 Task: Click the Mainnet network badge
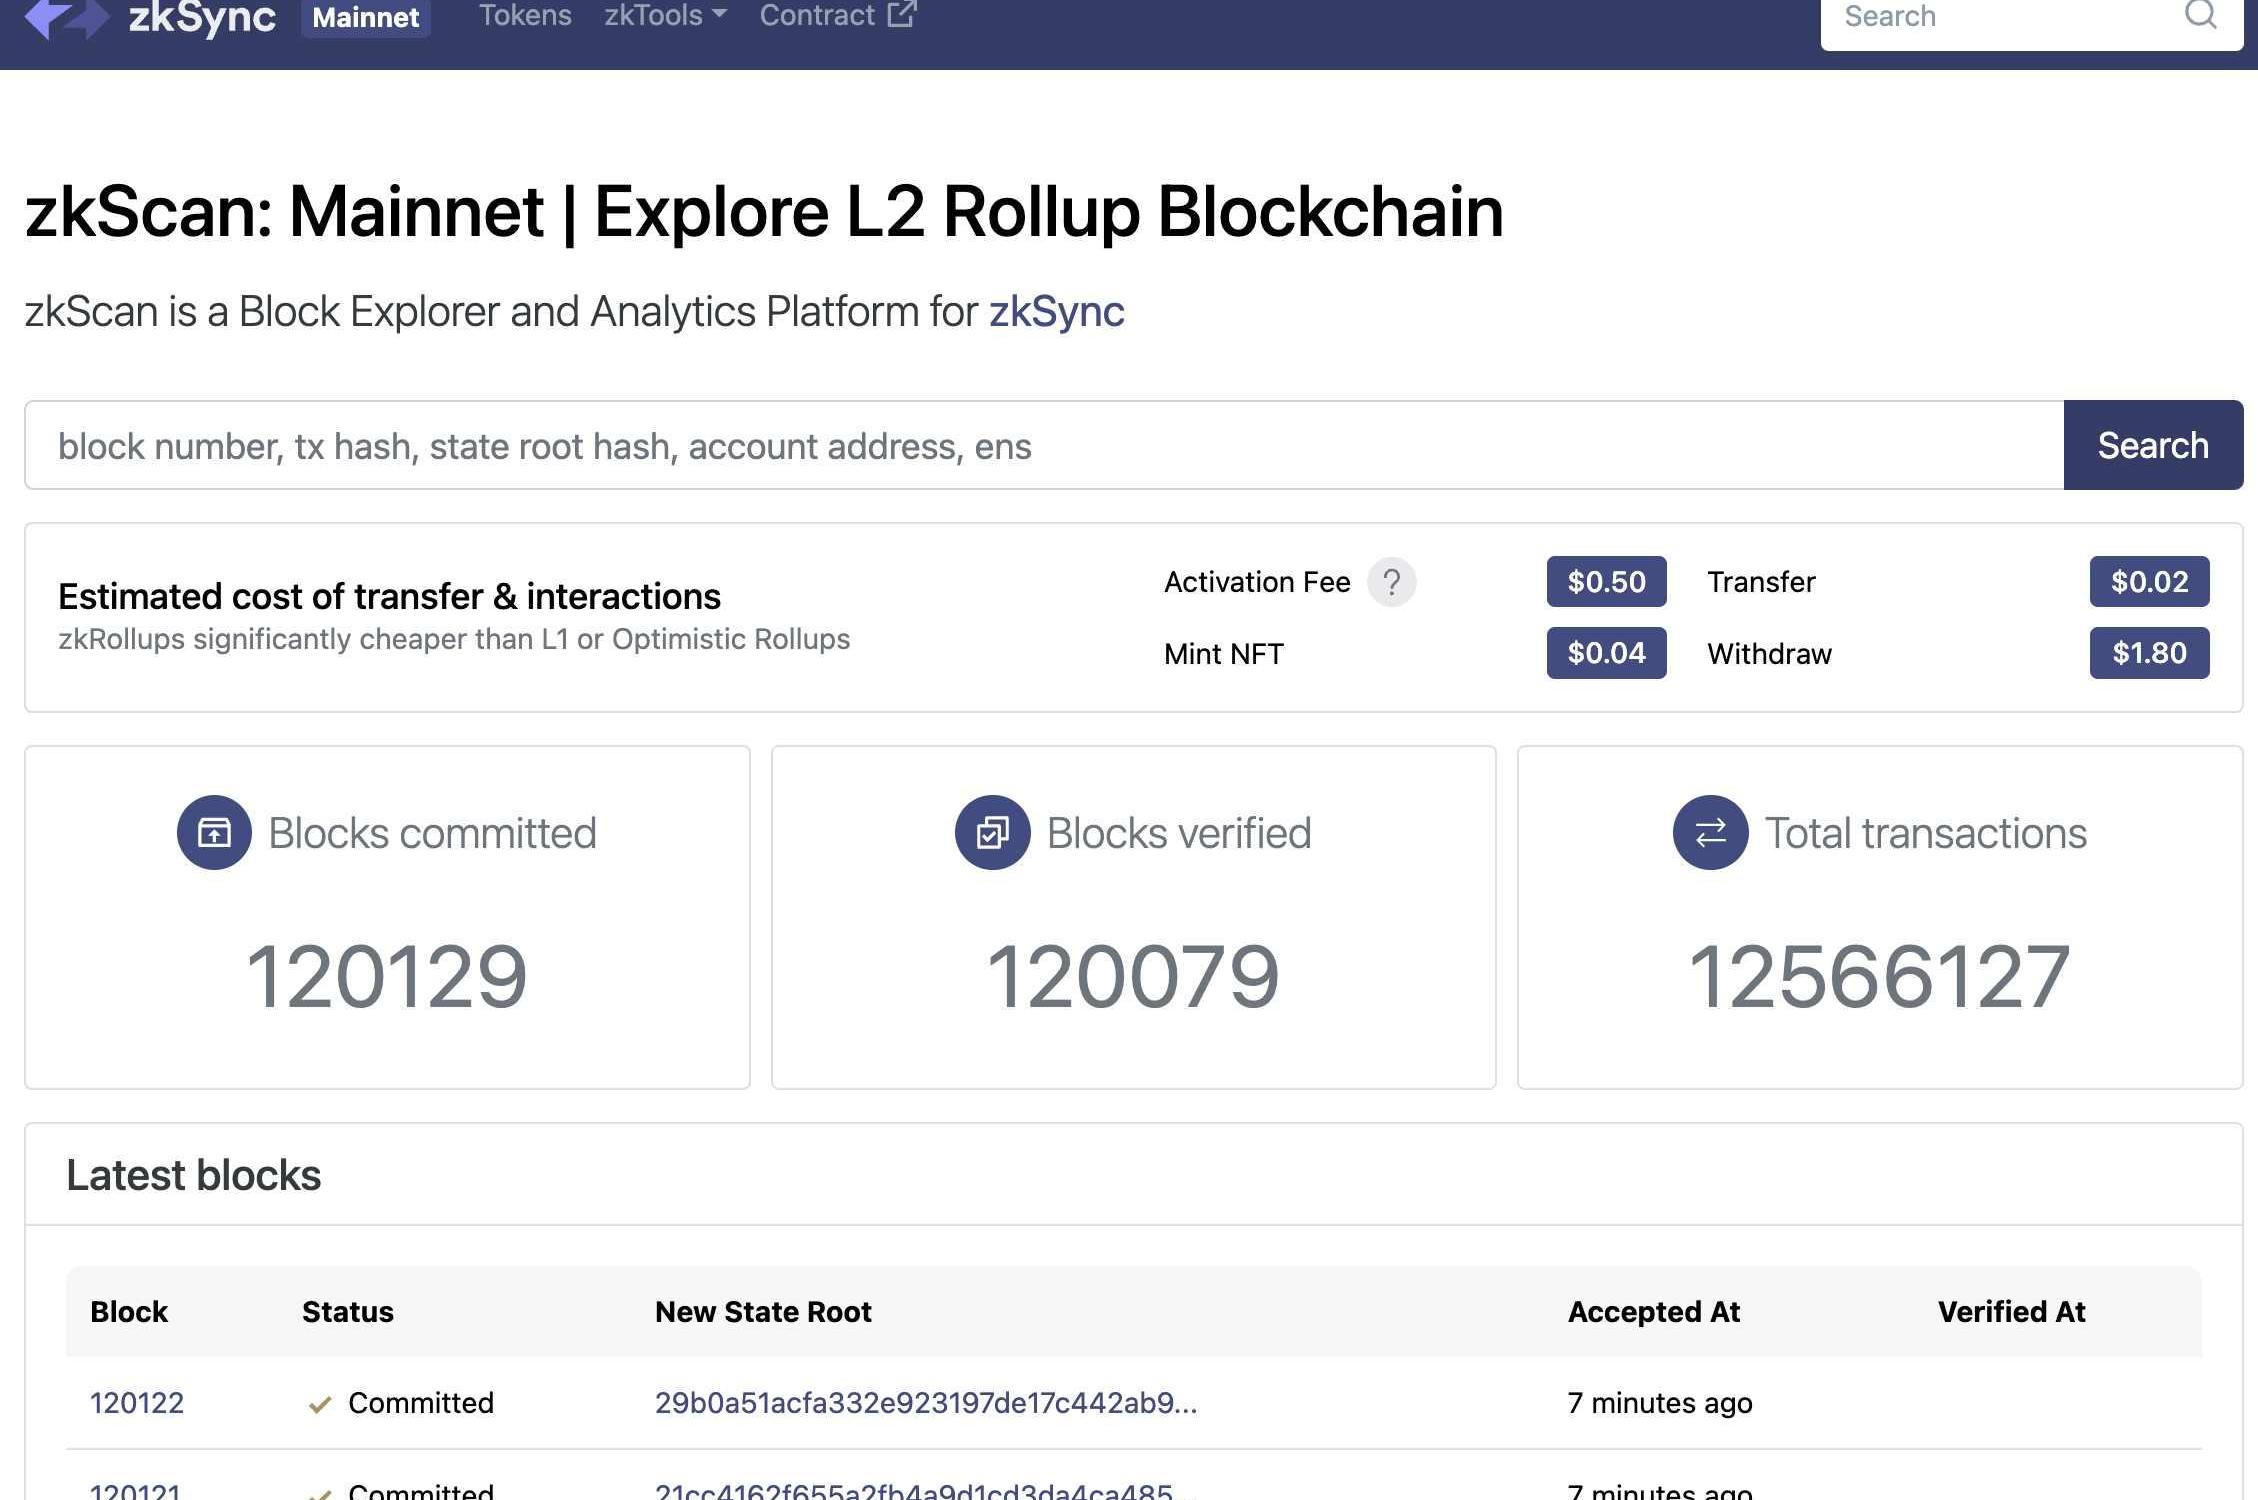point(365,17)
